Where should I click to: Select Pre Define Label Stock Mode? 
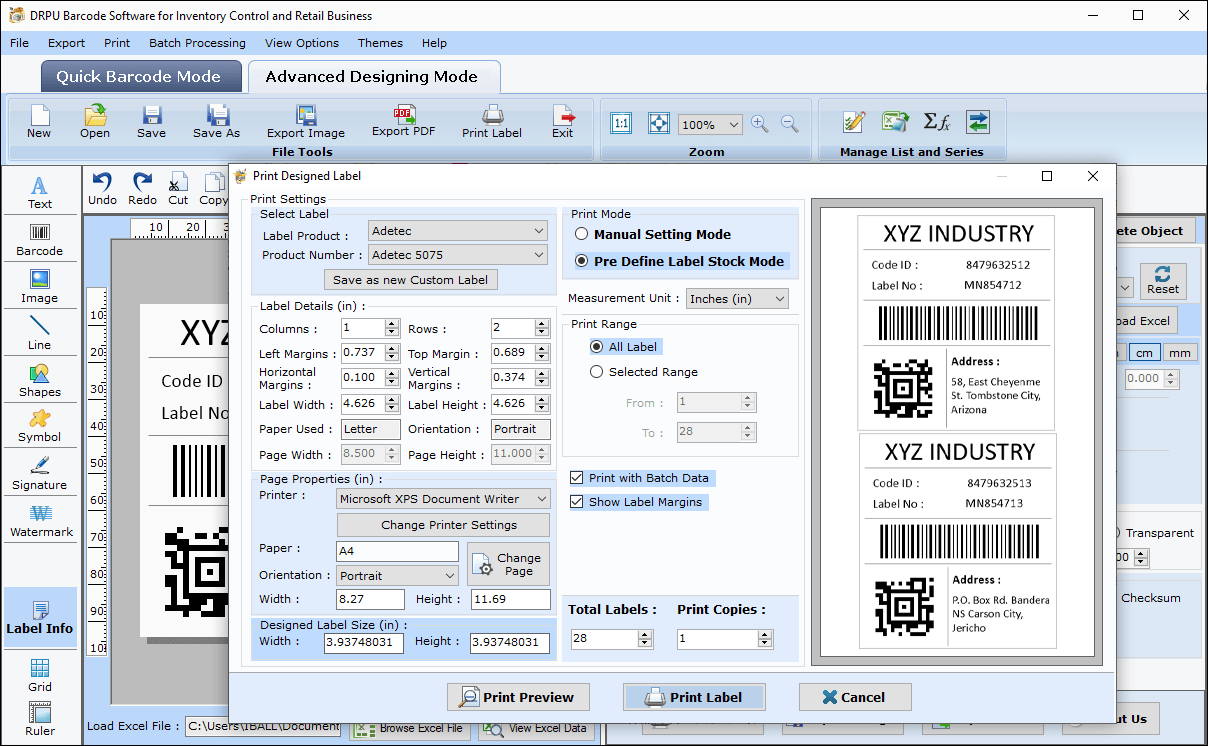coord(582,261)
